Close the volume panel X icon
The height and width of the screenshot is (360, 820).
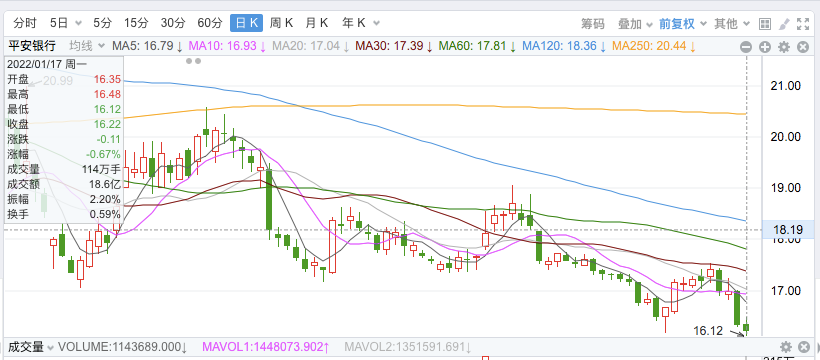click(x=804, y=347)
